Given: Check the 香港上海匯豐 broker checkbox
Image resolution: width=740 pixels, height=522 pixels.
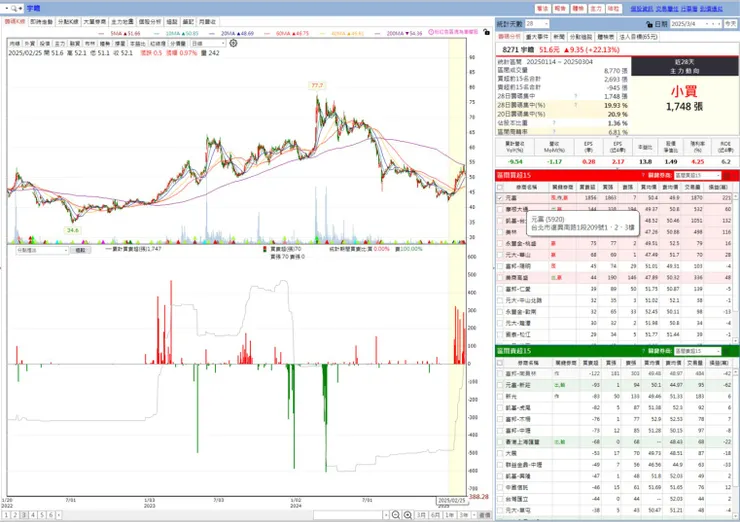Looking at the screenshot, I should tap(500, 442).
